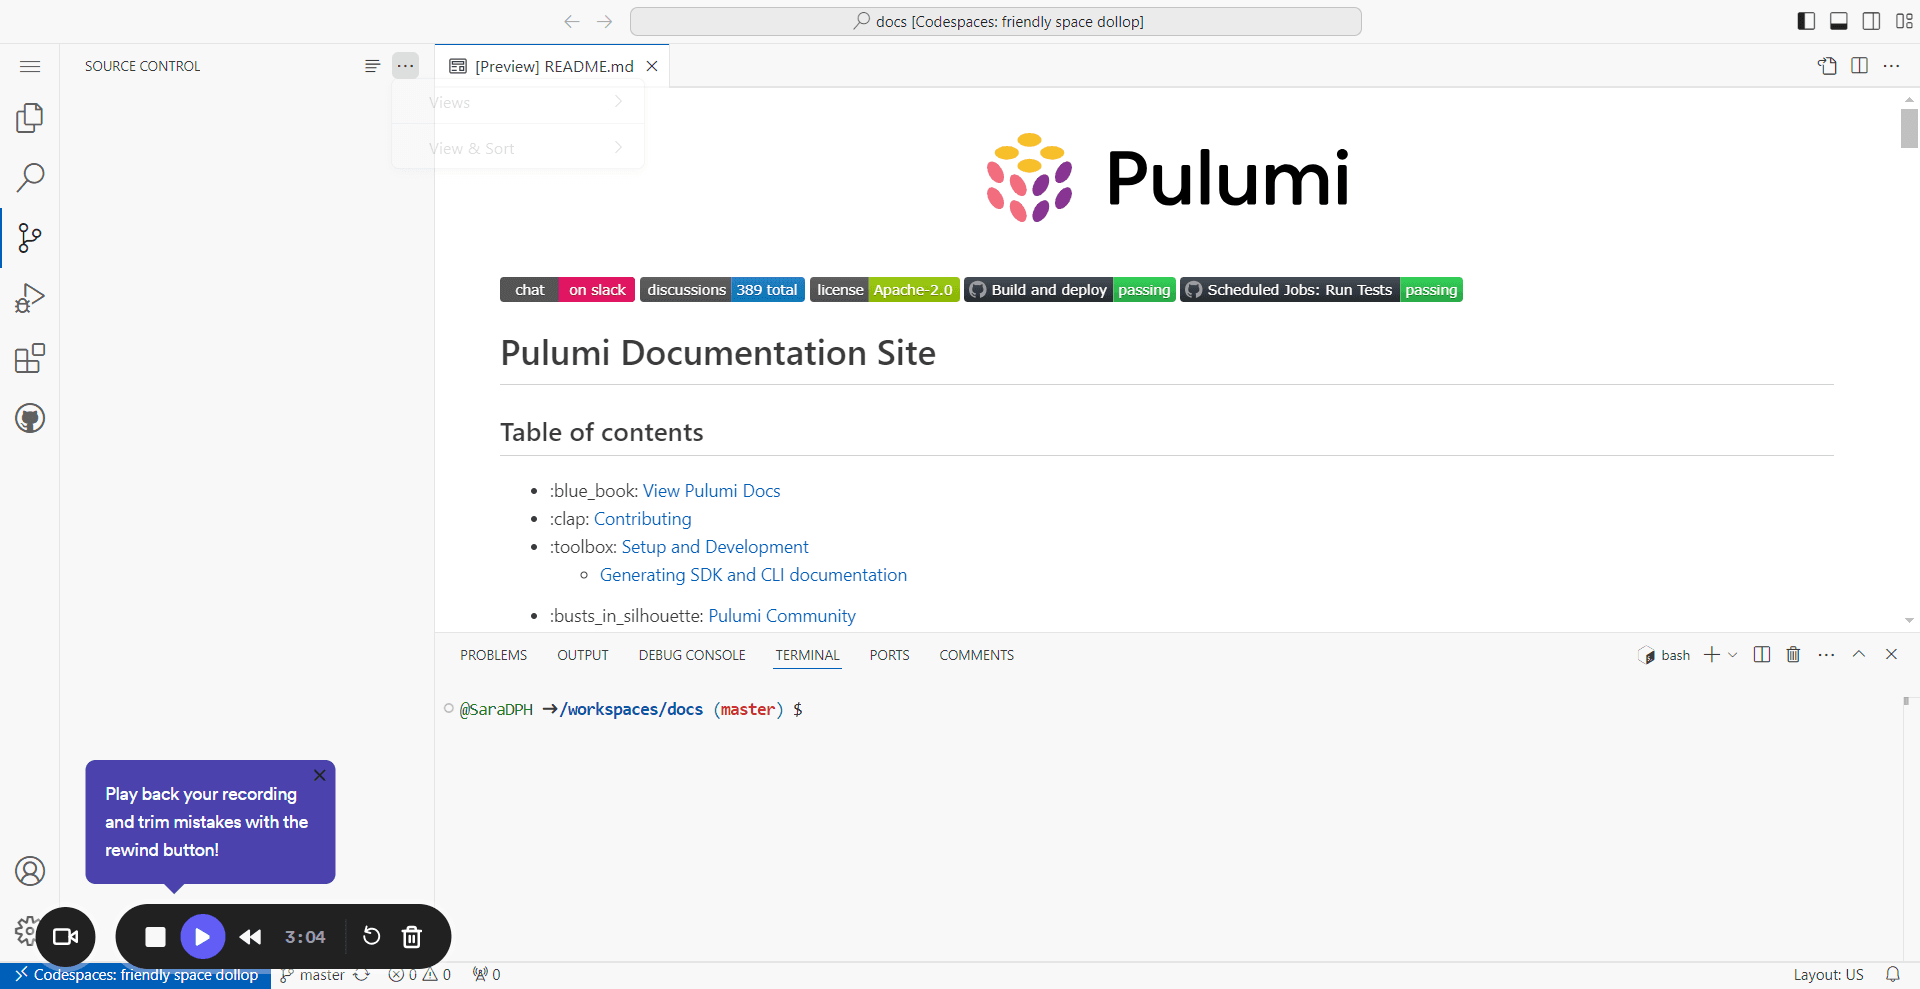The height and width of the screenshot is (989, 1920).
Task: Open the Run and Debug view
Action: click(x=30, y=298)
